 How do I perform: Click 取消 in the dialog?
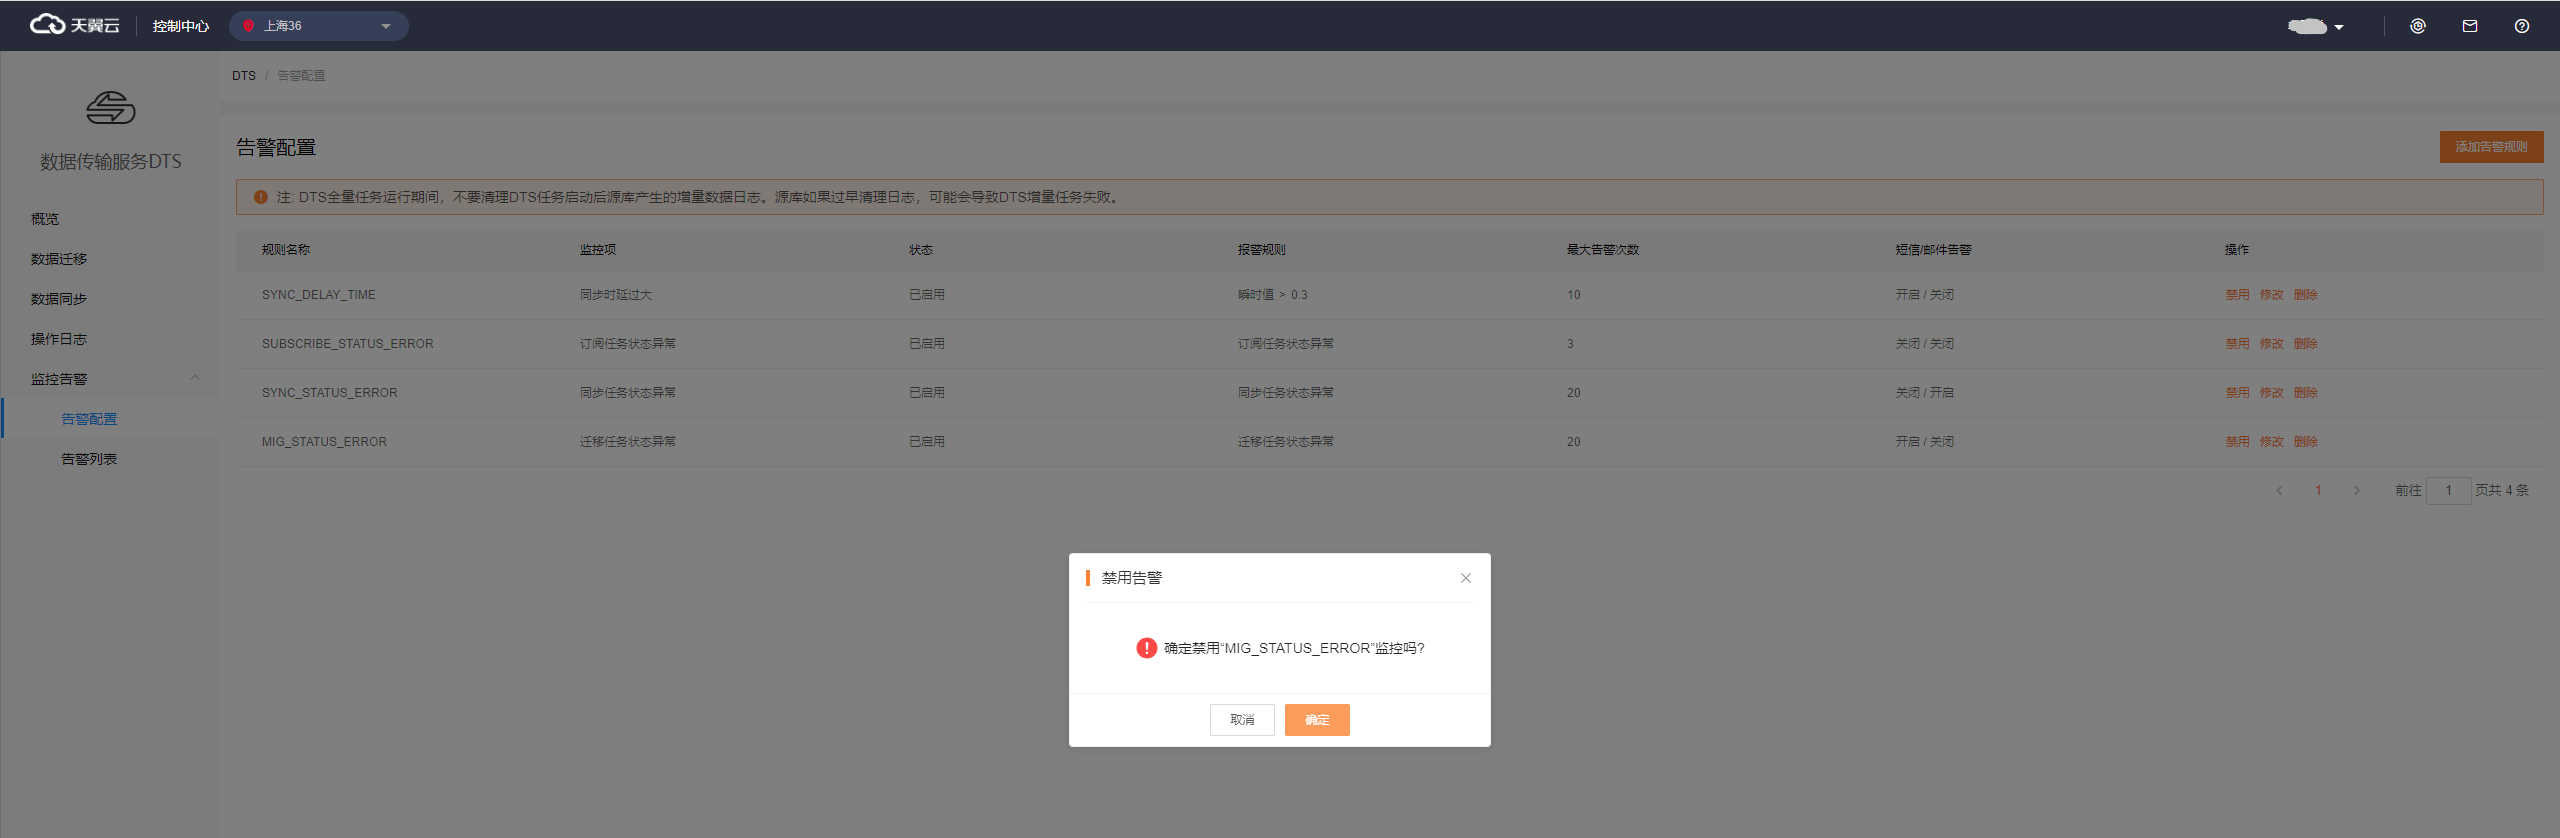tap(1242, 720)
